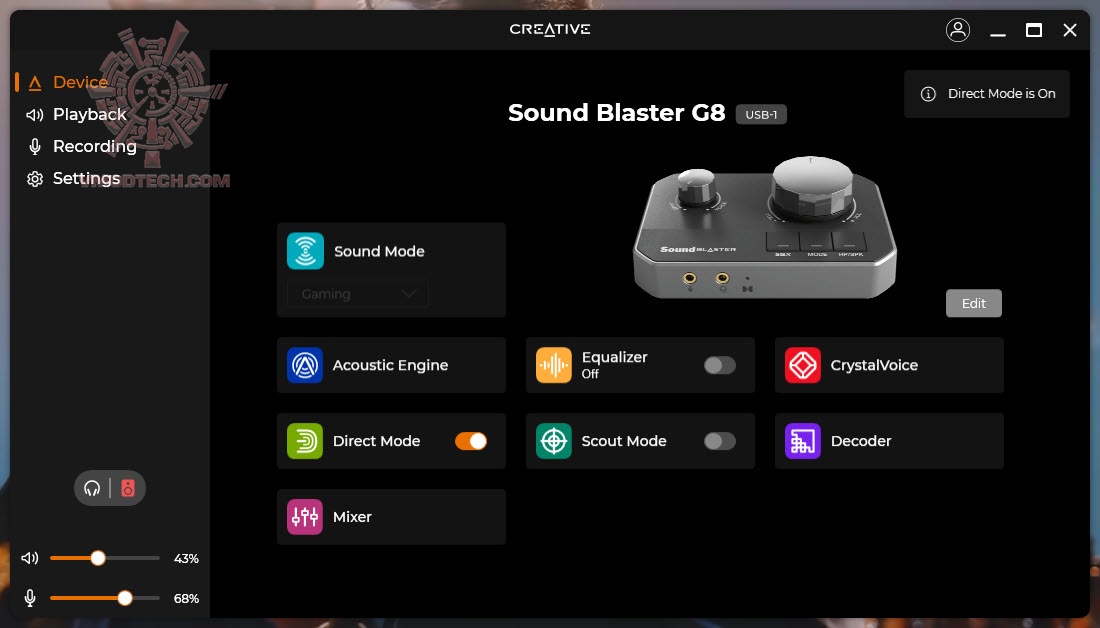Click the 43% volume value
1100x628 pixels.
coord(186,559)
